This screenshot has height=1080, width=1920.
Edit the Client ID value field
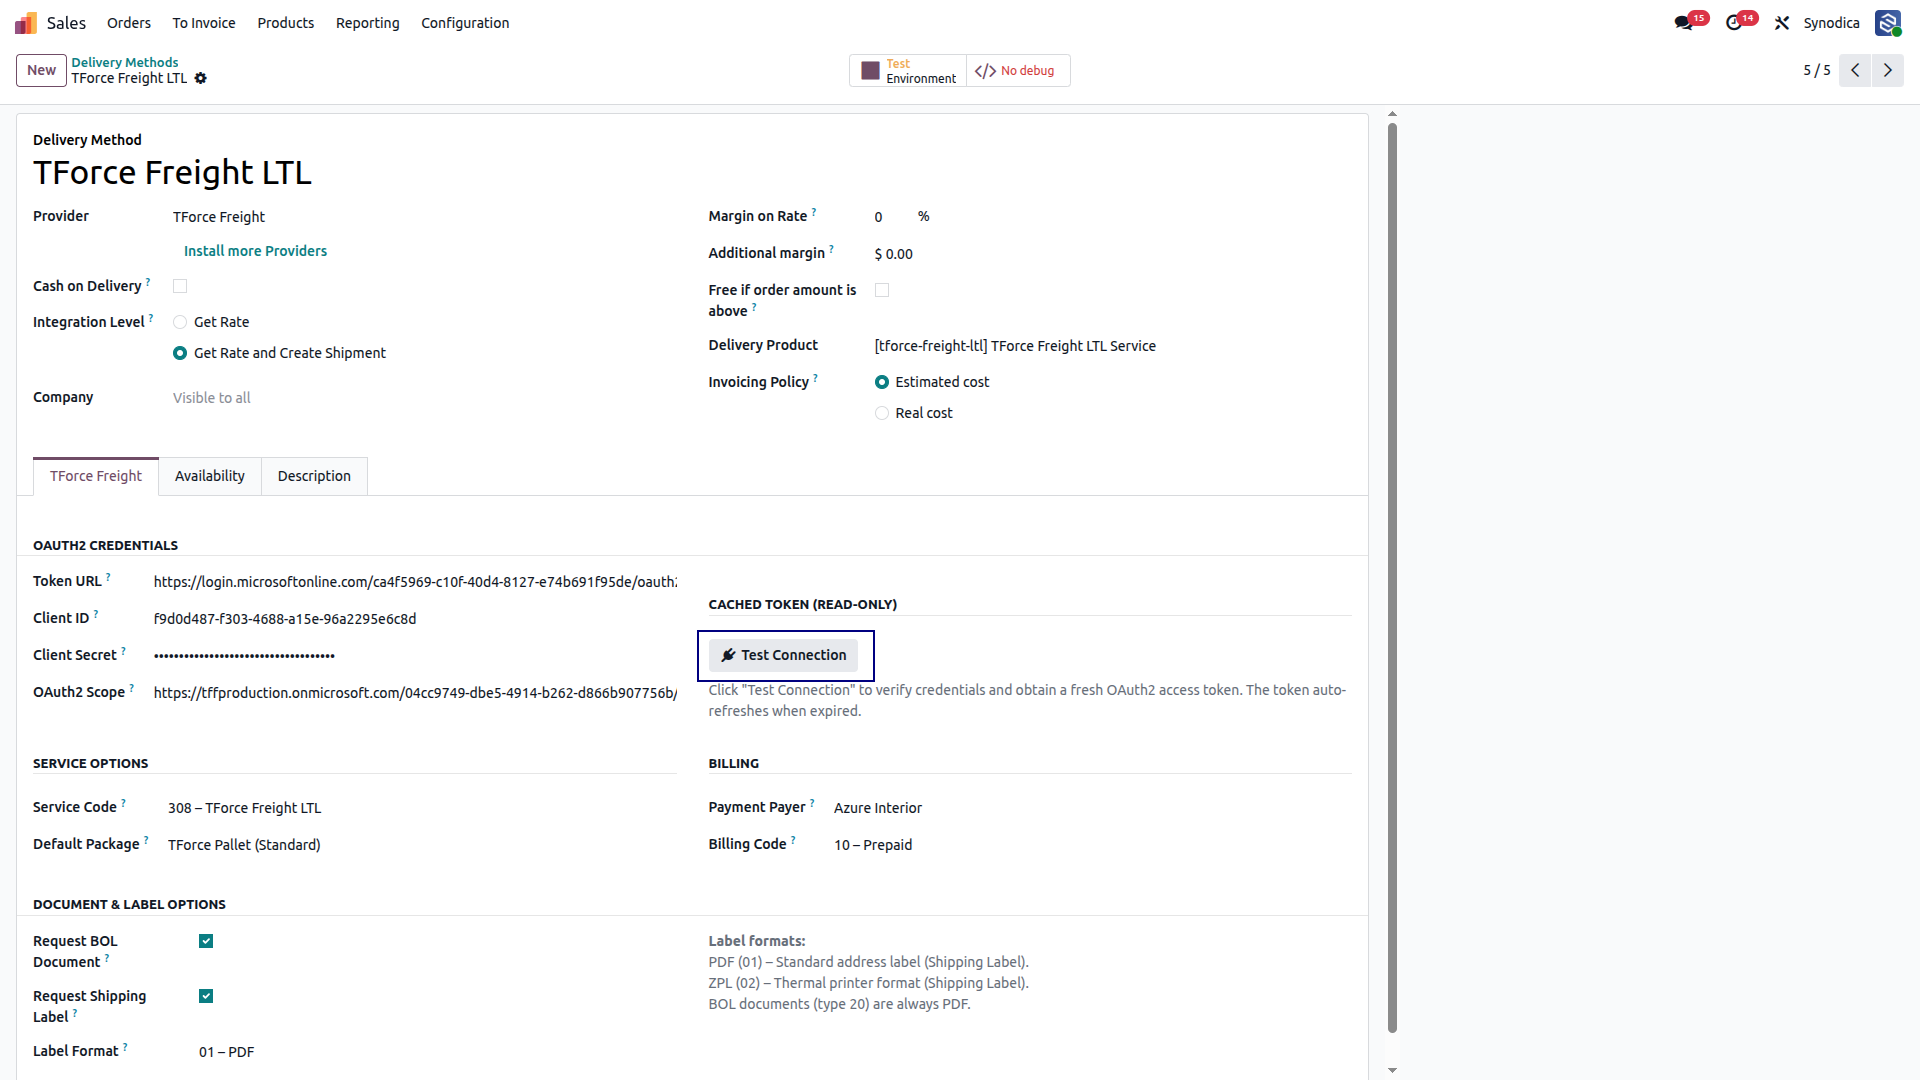415,619
